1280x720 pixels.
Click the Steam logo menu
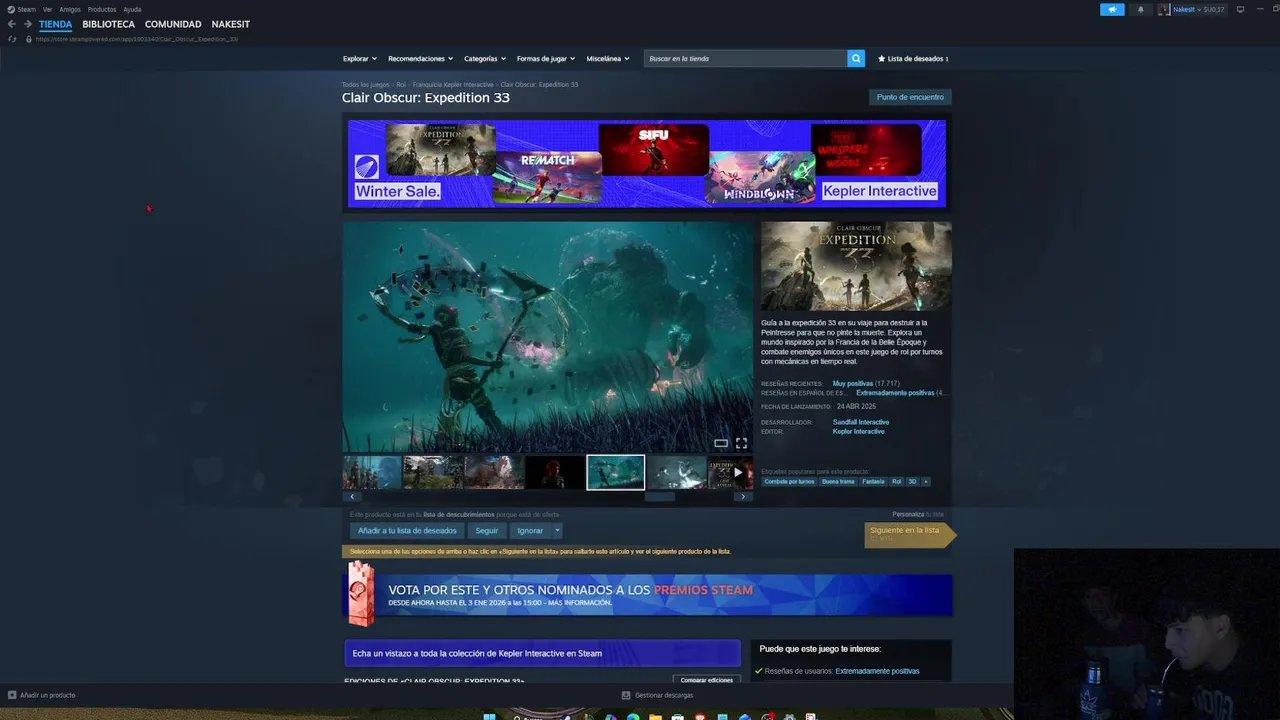point(21,9)
